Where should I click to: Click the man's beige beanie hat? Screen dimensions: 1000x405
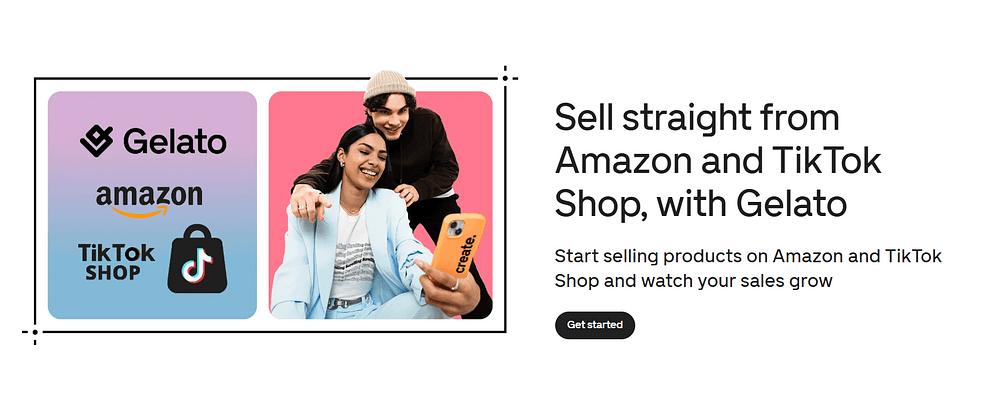[388, 85]
